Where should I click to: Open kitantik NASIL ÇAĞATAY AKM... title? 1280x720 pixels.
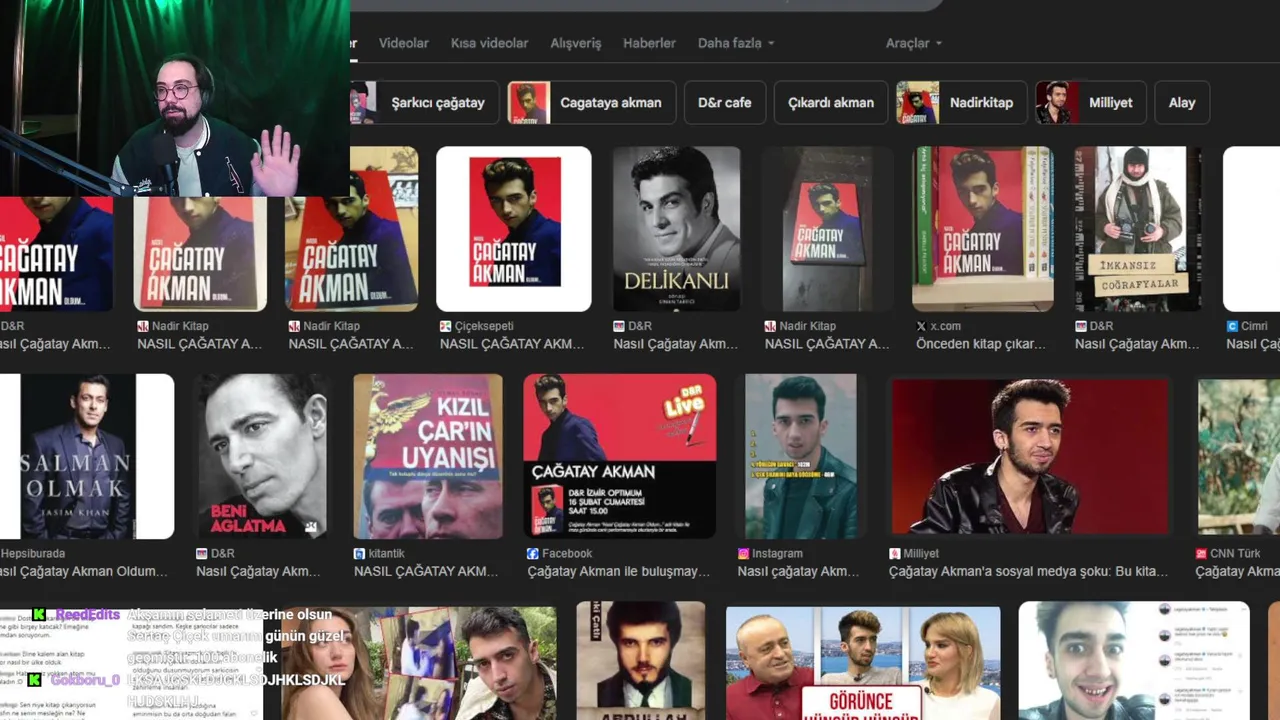[x=426, y=571]
